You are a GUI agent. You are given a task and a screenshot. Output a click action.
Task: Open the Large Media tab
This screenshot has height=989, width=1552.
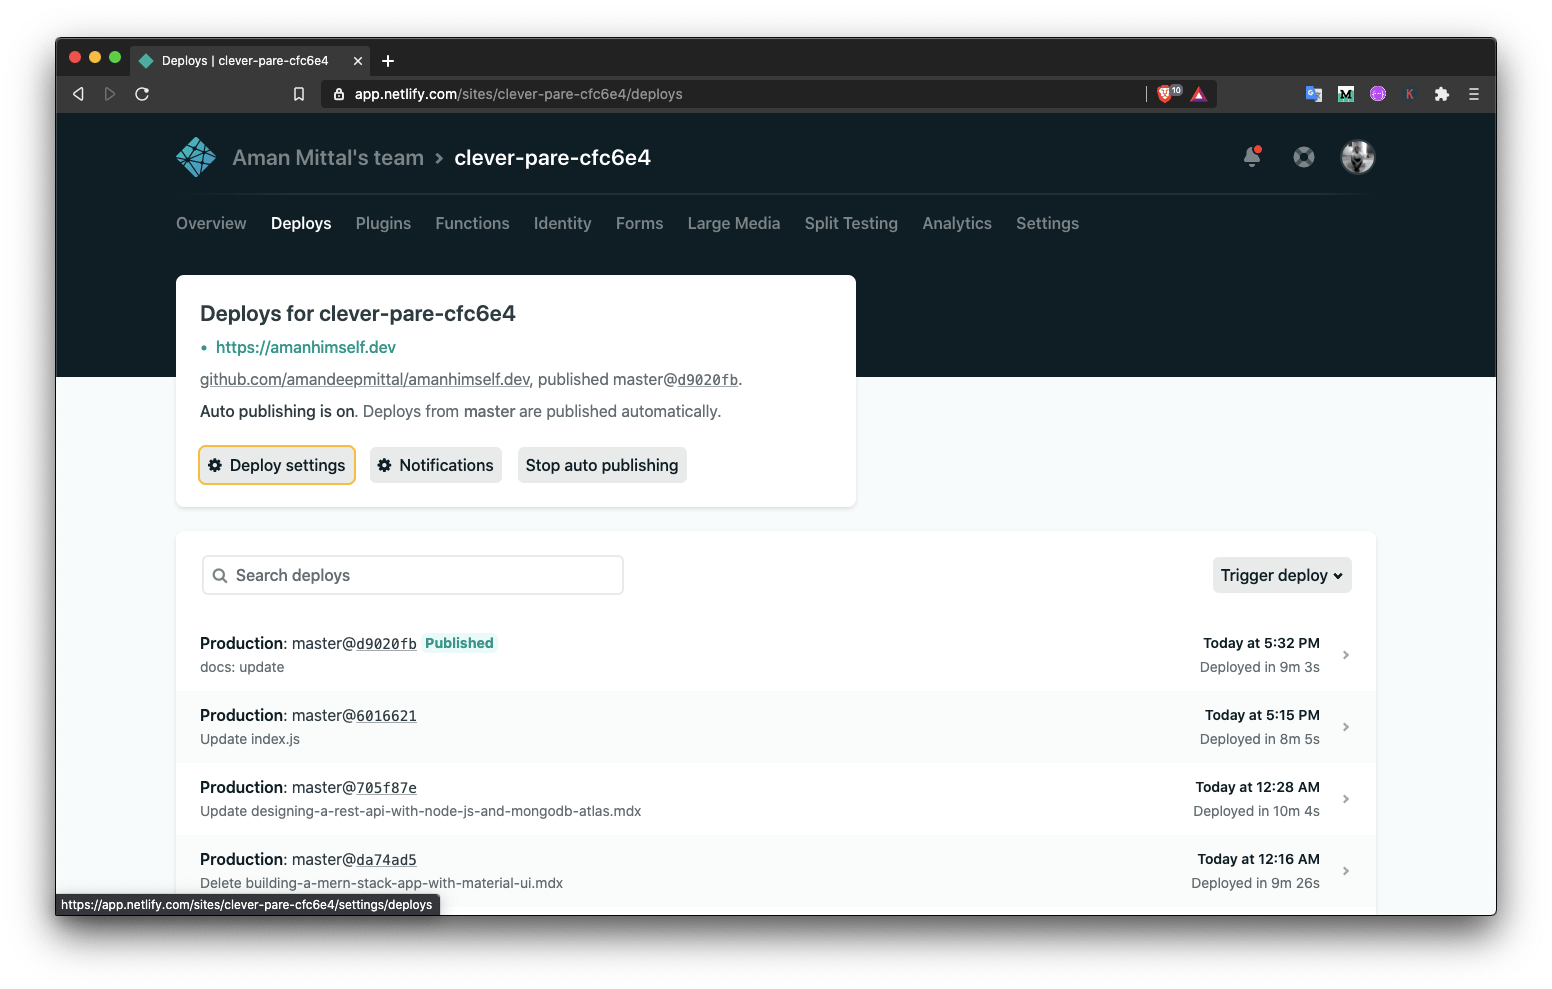734,223
